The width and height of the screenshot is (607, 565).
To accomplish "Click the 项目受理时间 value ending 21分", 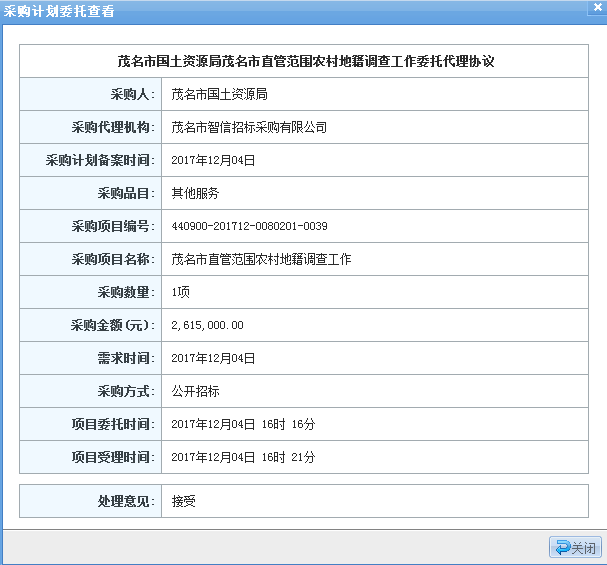I will tap(243, 457).
